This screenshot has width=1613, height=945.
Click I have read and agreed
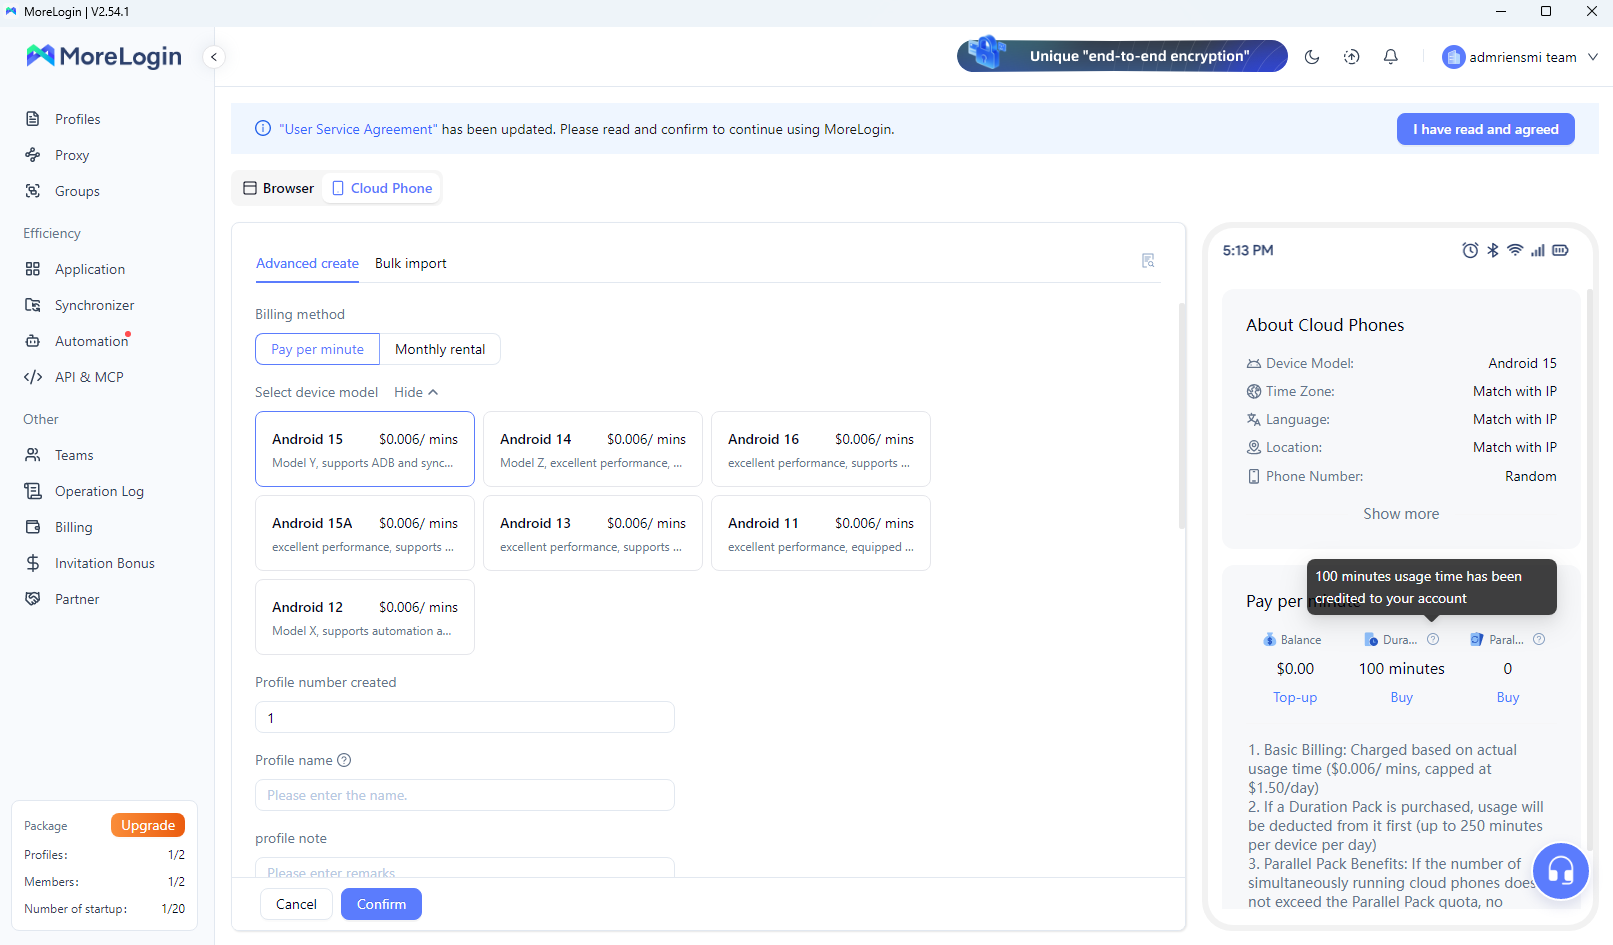pyautogui.click(x=1485, y=129)
